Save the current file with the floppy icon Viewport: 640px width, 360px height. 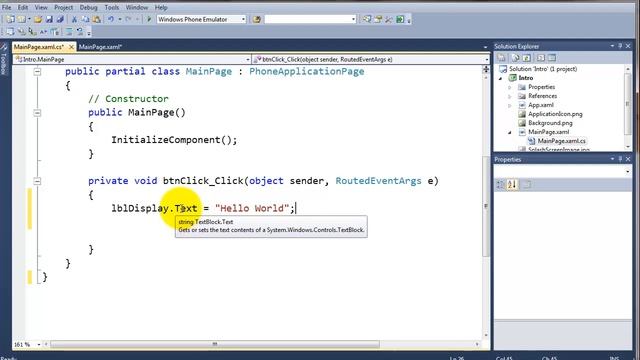pyautogui.click(x=49, y=19)
